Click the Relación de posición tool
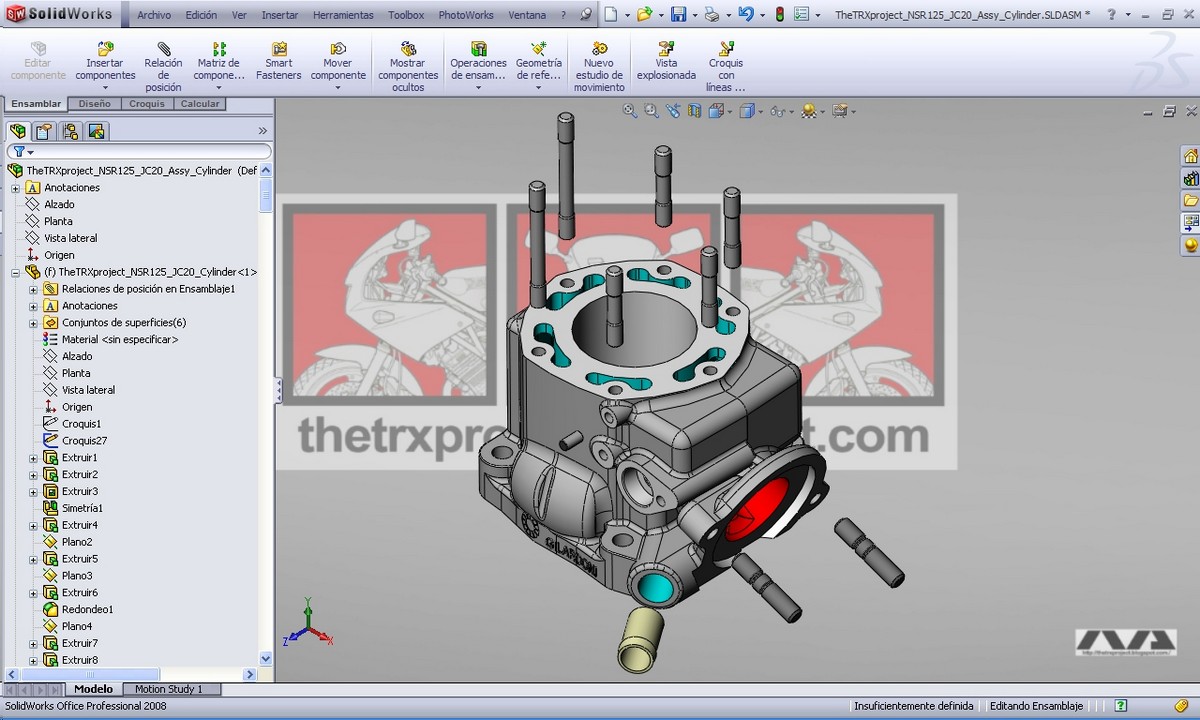The image size is (1200, 720). 163,67
